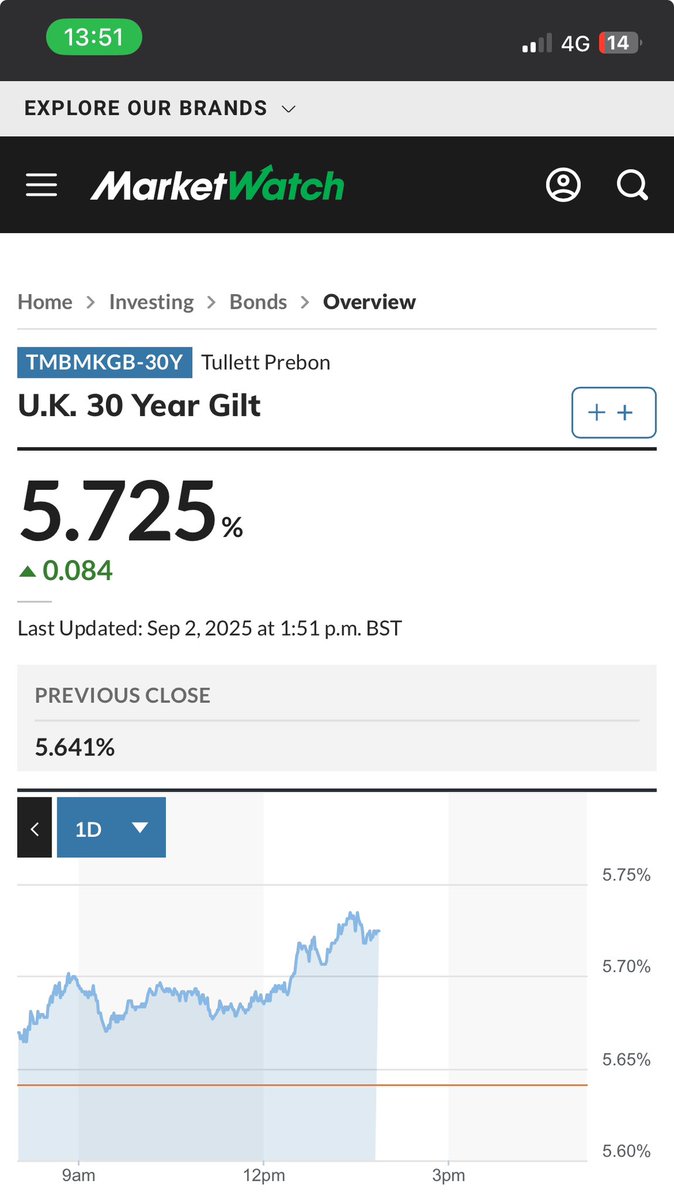Click the TMBMKGB-30Y ticker badge
The height and width of the screenshot is (1200, 674).
[x=105, y=362]
